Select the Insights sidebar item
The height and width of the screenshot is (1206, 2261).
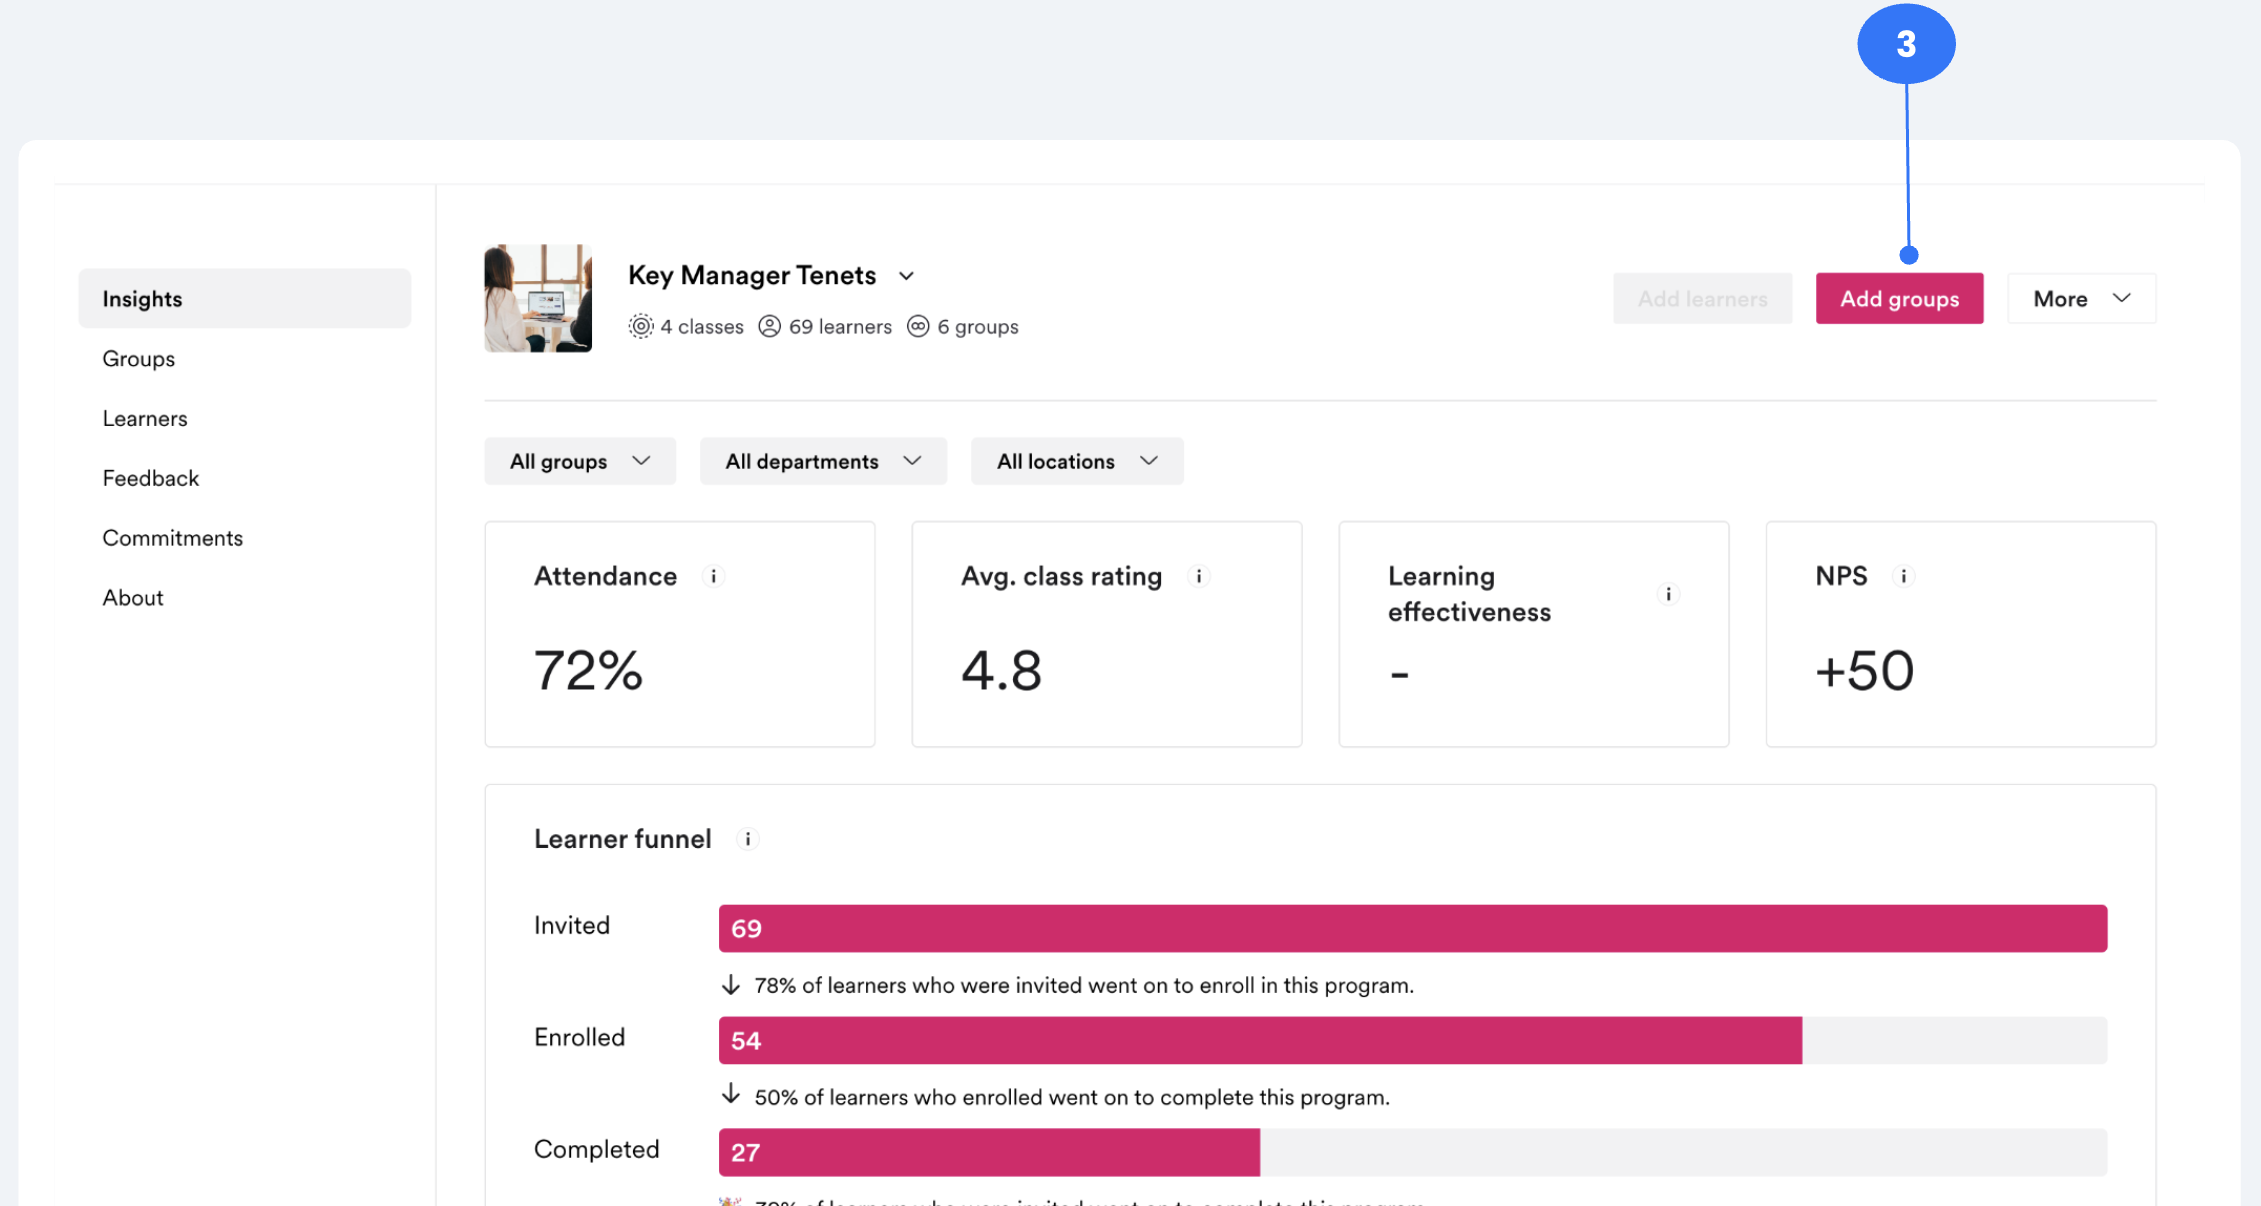(245, 298)
